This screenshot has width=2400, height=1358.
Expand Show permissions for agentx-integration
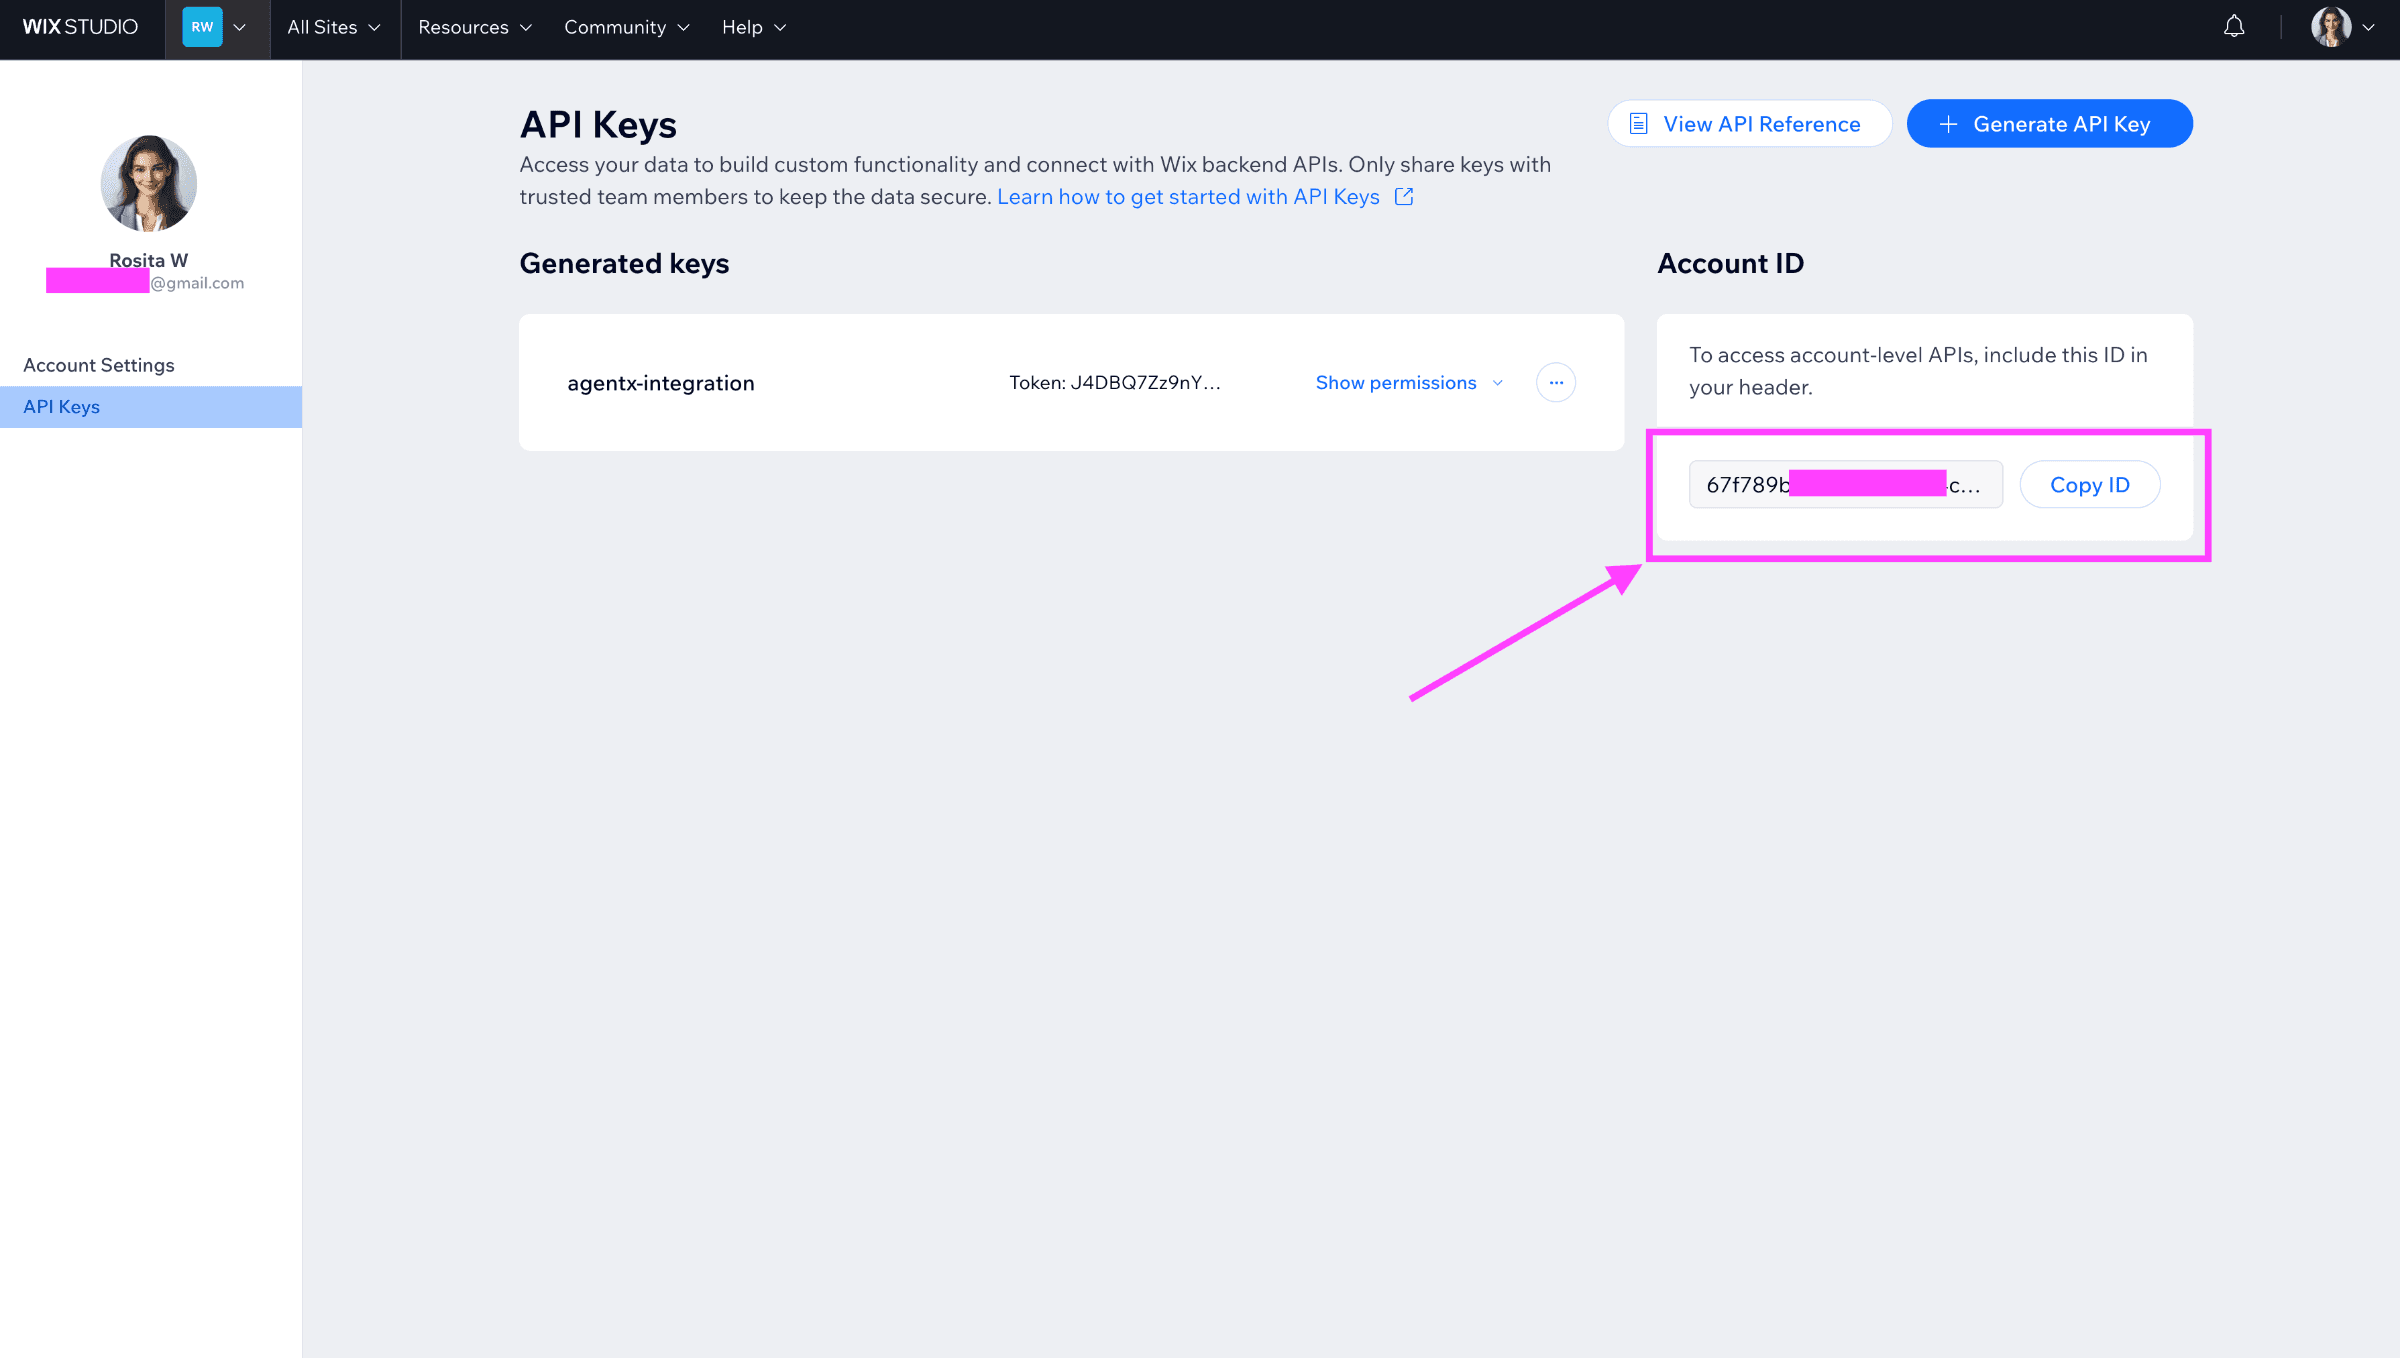point(1409,383)
